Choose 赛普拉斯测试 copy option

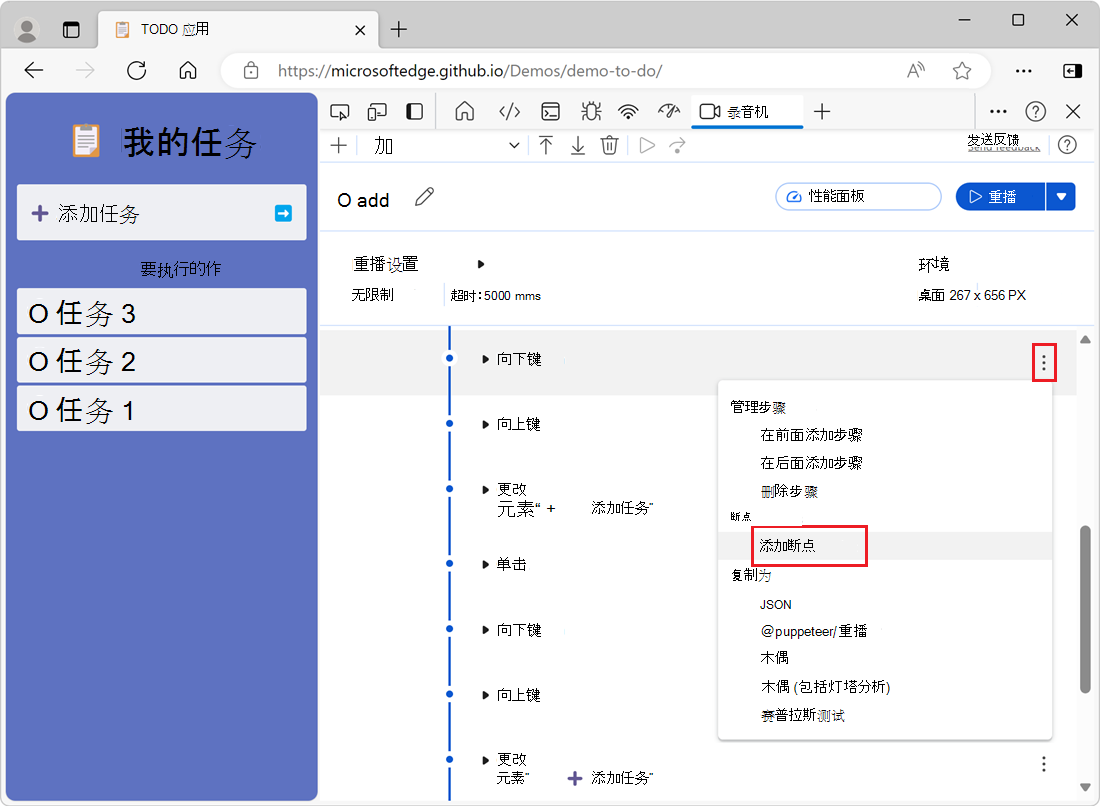point(803,716)
